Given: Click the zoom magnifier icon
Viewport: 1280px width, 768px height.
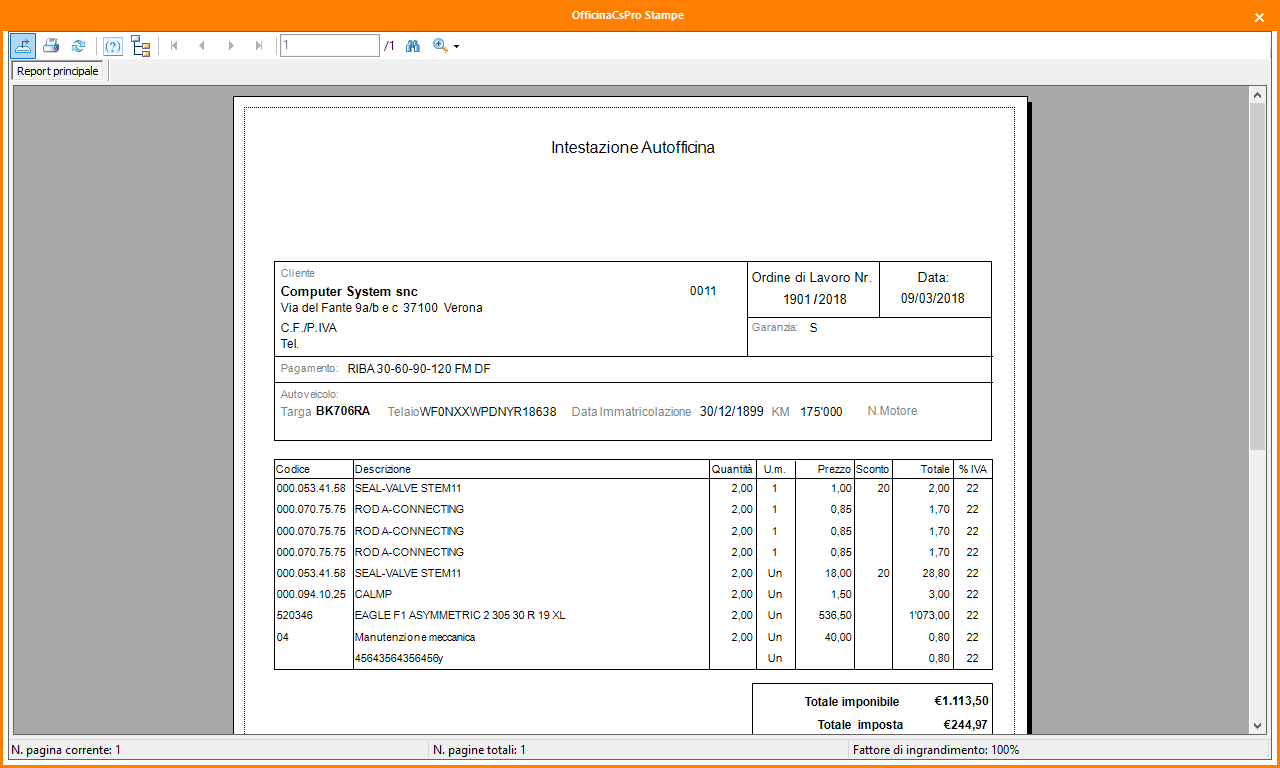Looking at the screenshot, I should pyautogui.click(x=440, y=46).
